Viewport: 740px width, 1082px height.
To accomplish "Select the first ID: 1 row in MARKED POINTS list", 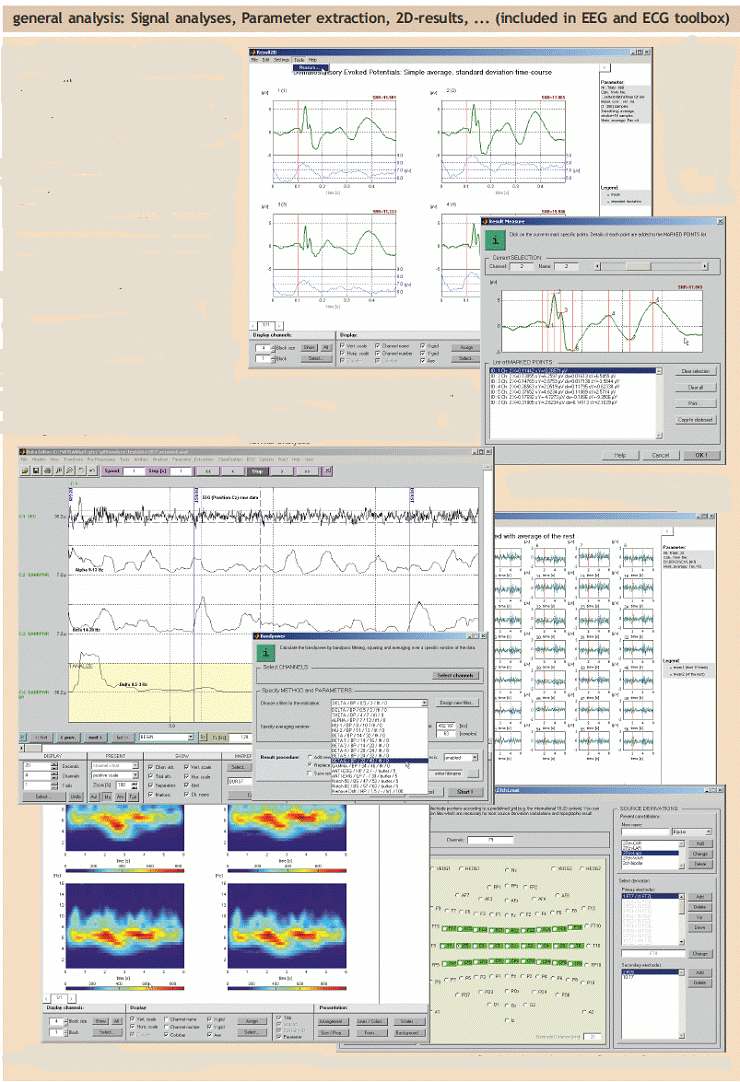I will pos(573,371).
